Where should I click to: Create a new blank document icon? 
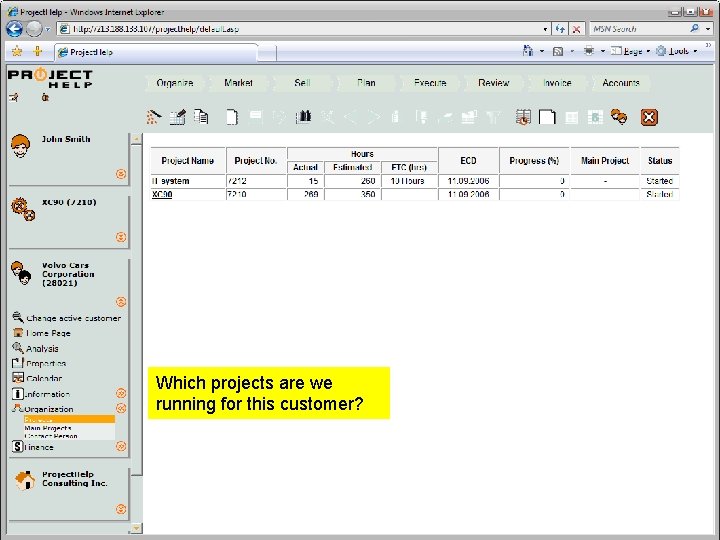click(232, 117)
